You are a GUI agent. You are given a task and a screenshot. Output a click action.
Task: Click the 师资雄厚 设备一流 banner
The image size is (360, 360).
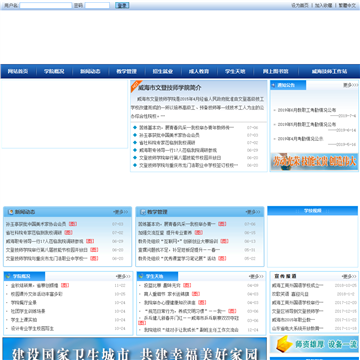click(314, 344)
